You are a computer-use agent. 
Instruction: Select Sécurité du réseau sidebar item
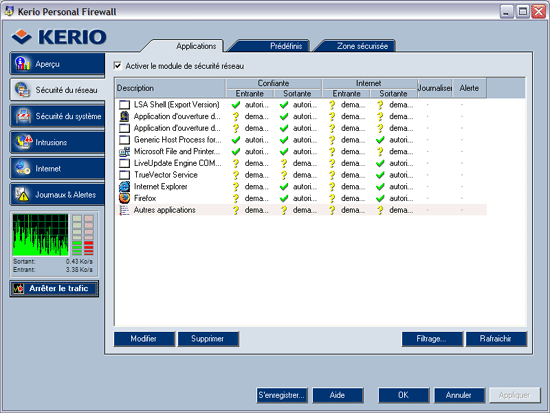click(57, 90)
